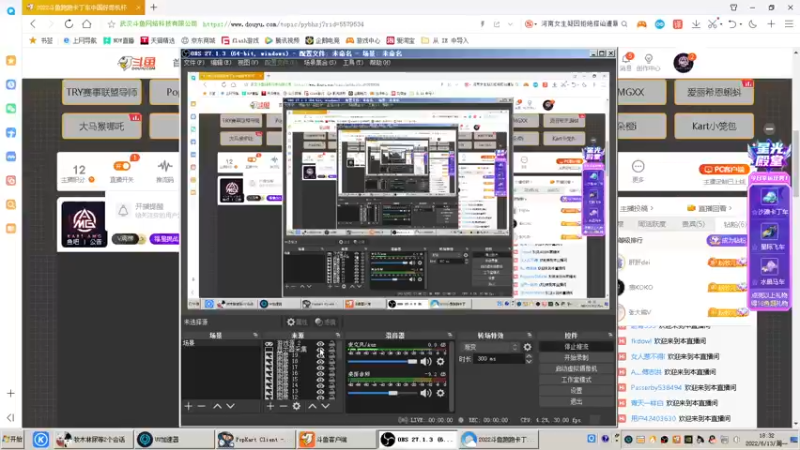Image resolution: width=800 pixels, height=450 pixels.
Task: Move source up in OBS Sources panel
Action: [312, 406]
